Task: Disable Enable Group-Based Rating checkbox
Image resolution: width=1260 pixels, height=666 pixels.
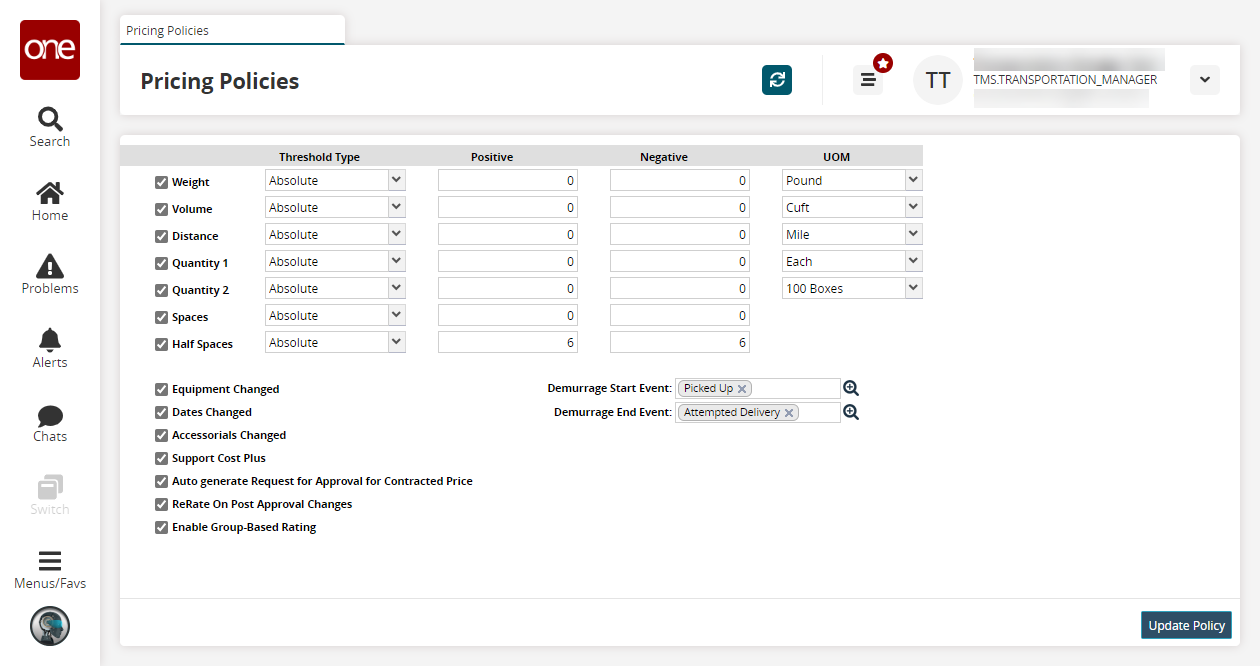Action: pos(161,527)
